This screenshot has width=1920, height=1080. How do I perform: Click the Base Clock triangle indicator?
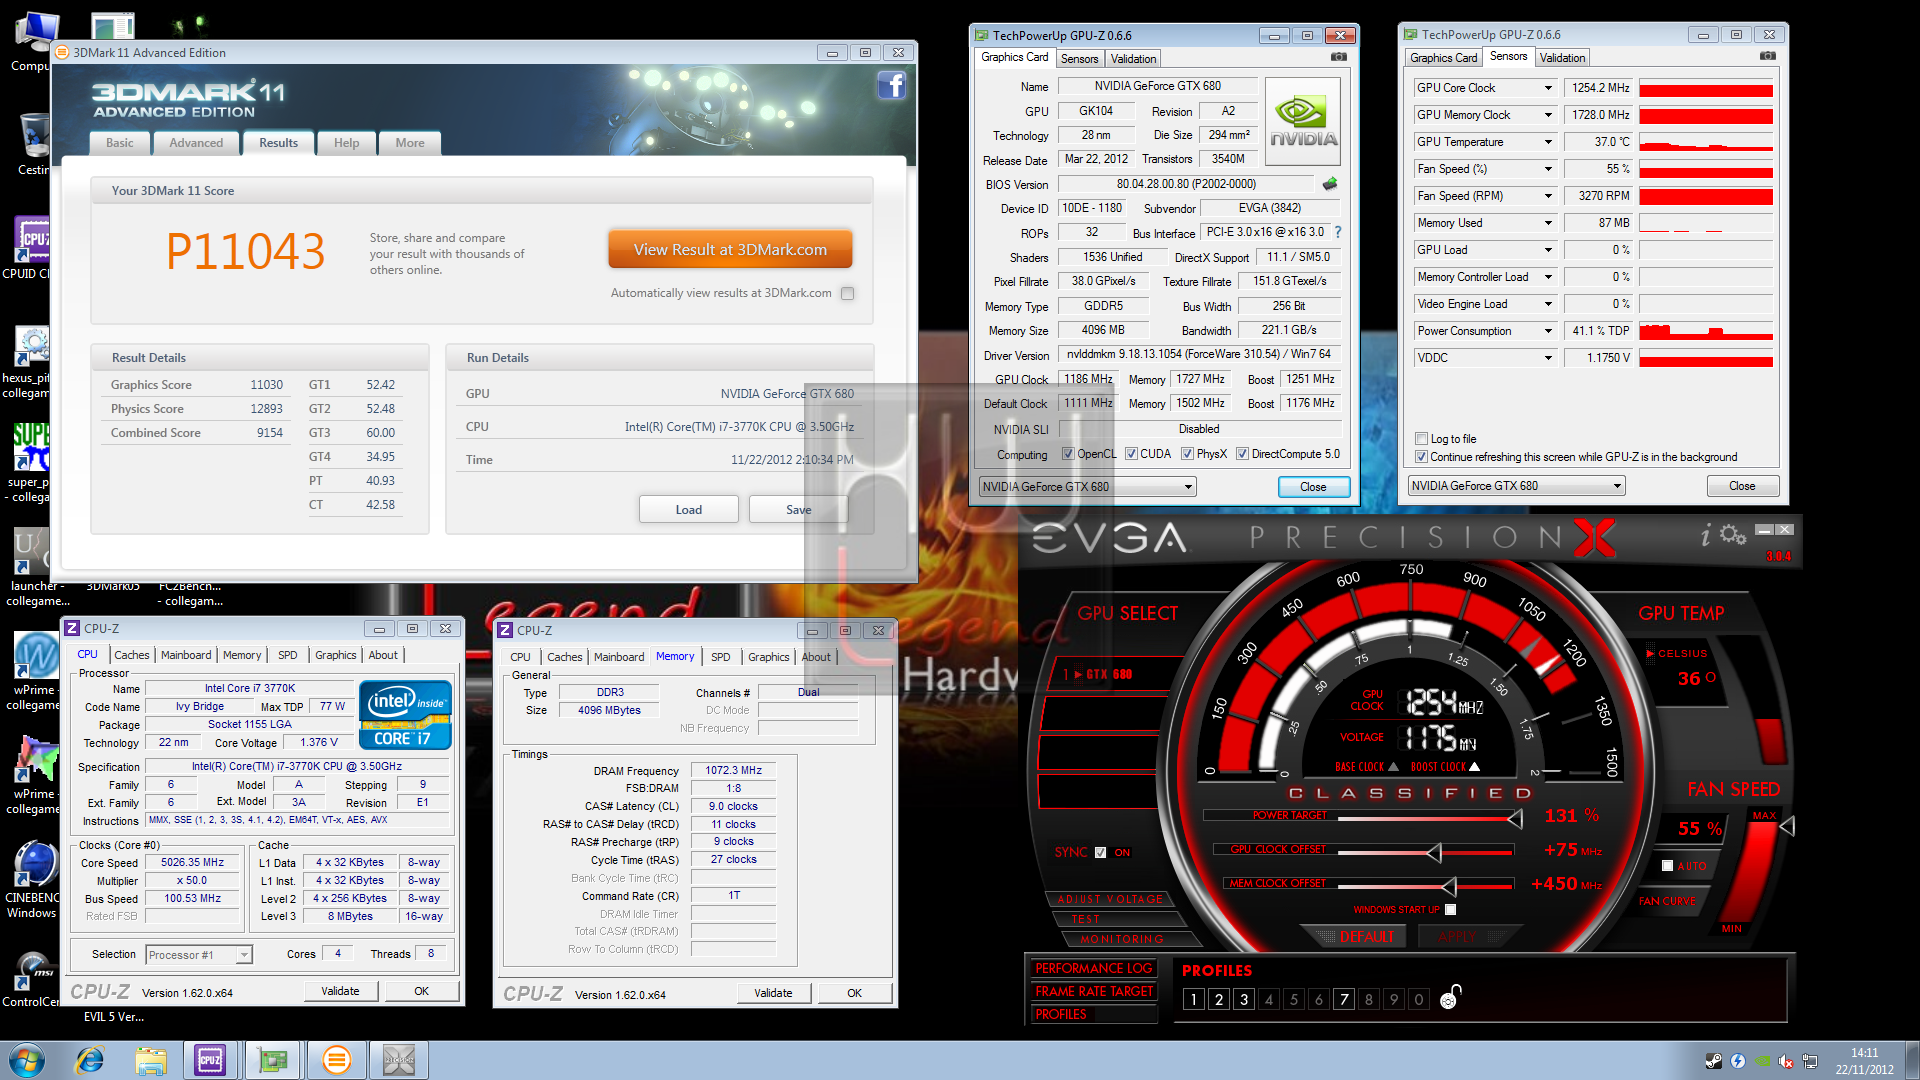coord(1393,767)
